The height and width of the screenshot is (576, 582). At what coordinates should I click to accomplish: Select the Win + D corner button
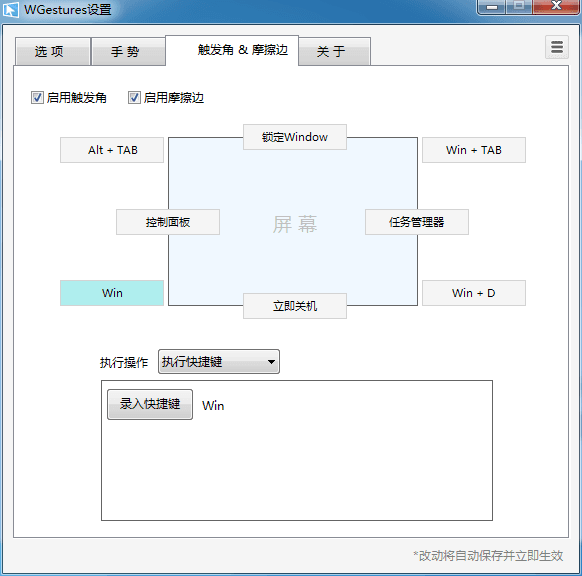[x=474, y=293]
